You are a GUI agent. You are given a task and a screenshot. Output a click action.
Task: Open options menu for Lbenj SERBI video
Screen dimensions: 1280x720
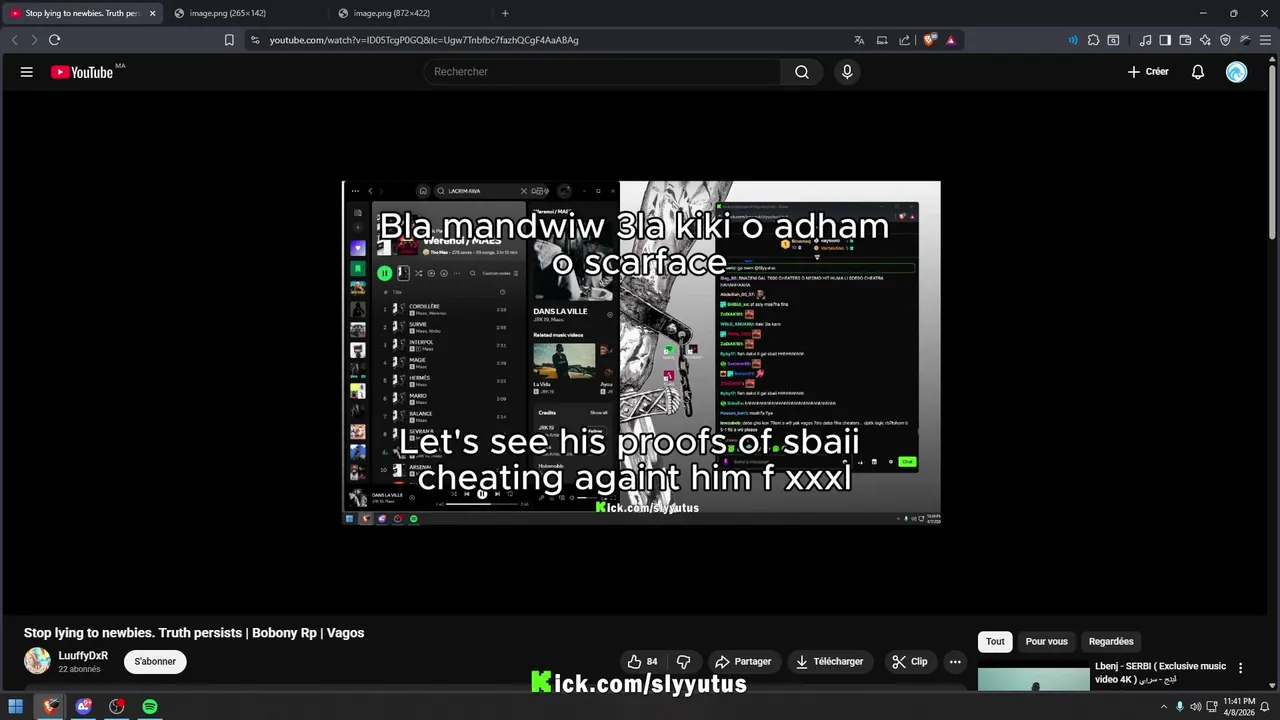pos(1241,668)
